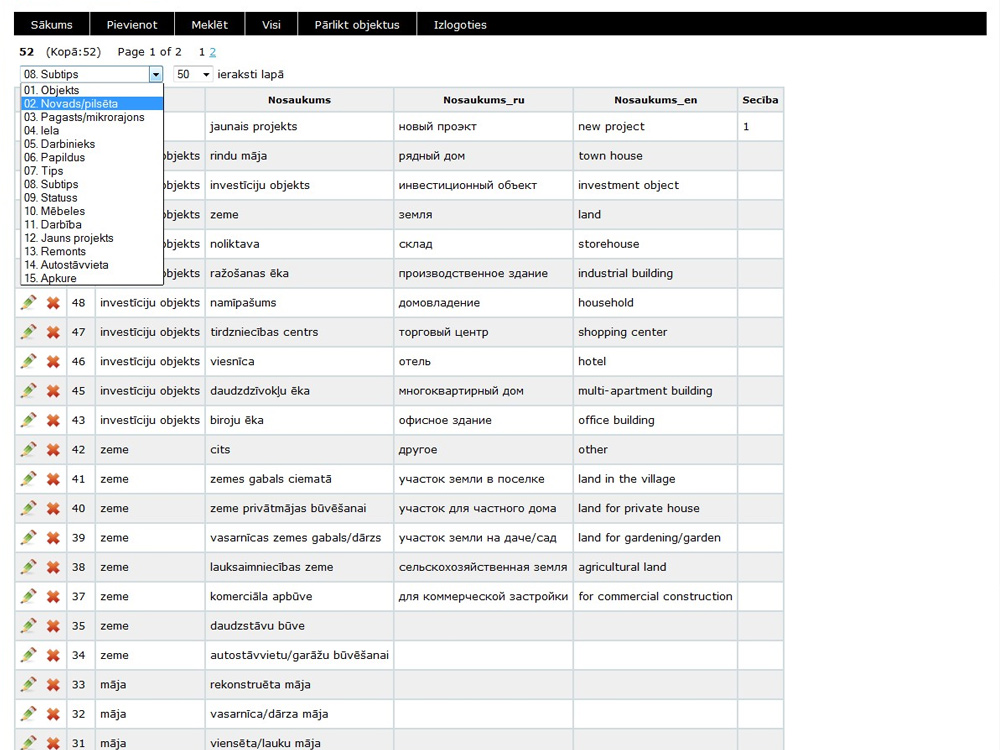1000x750 pixels.
Task: Edit row 33 rekonstruēta māja
Action: [29, 684]
